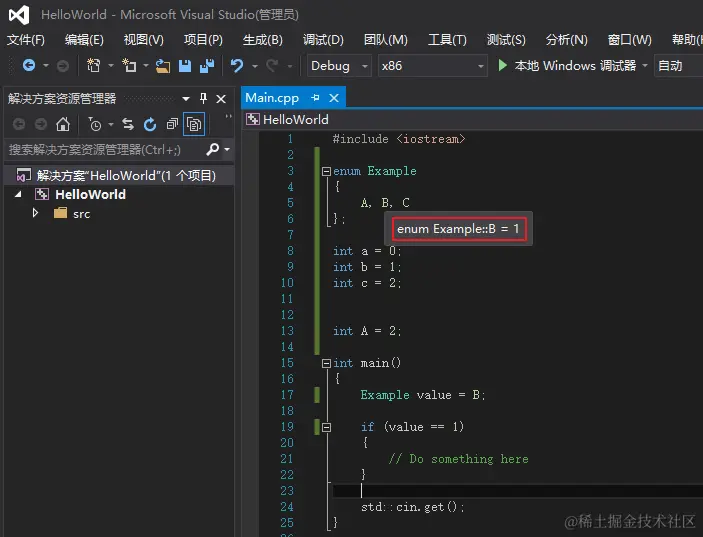Click the Undo arrow in toolbar

click(x=237, y=66)
